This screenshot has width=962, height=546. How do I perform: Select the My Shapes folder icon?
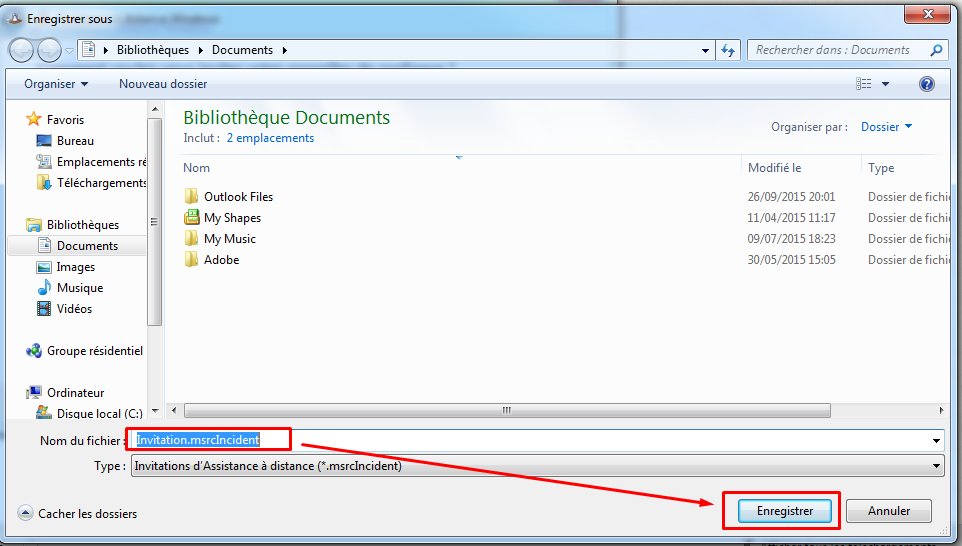[x=191, y=217]
